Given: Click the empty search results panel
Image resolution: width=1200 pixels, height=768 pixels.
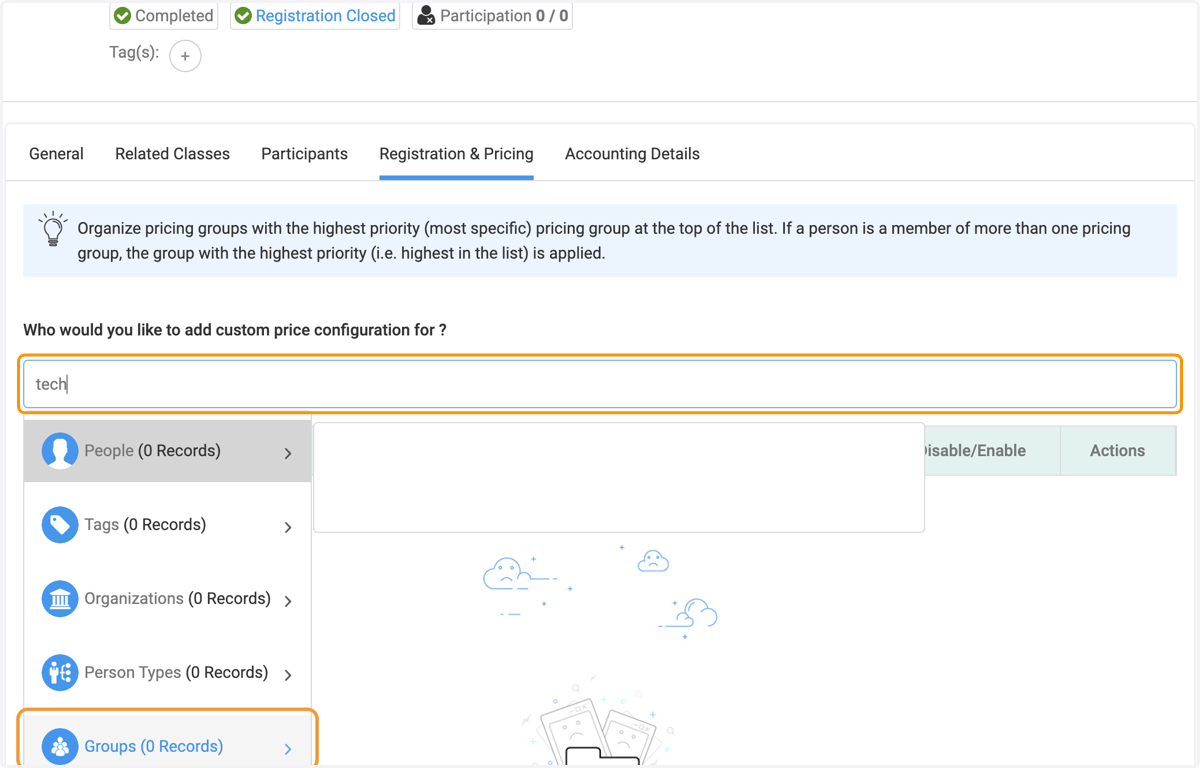Looking at the screenshot, I should 619,477.
